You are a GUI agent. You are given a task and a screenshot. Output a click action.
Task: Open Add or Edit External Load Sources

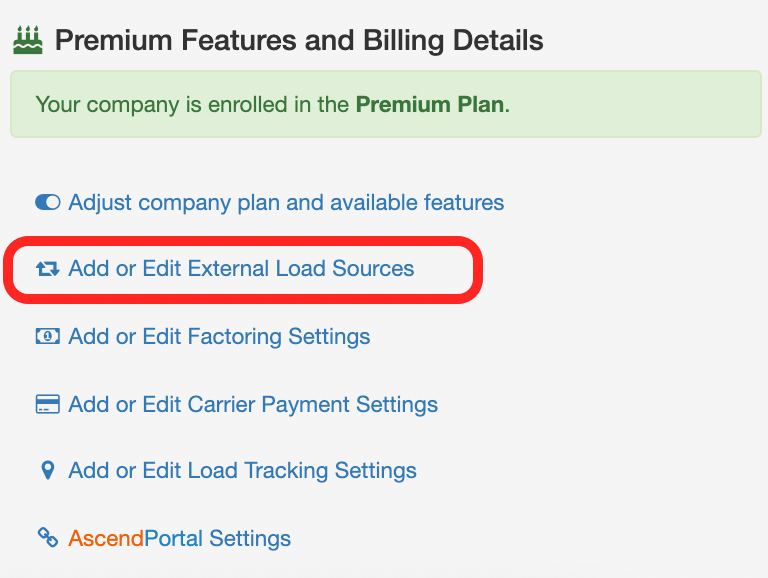coord(241,268)
